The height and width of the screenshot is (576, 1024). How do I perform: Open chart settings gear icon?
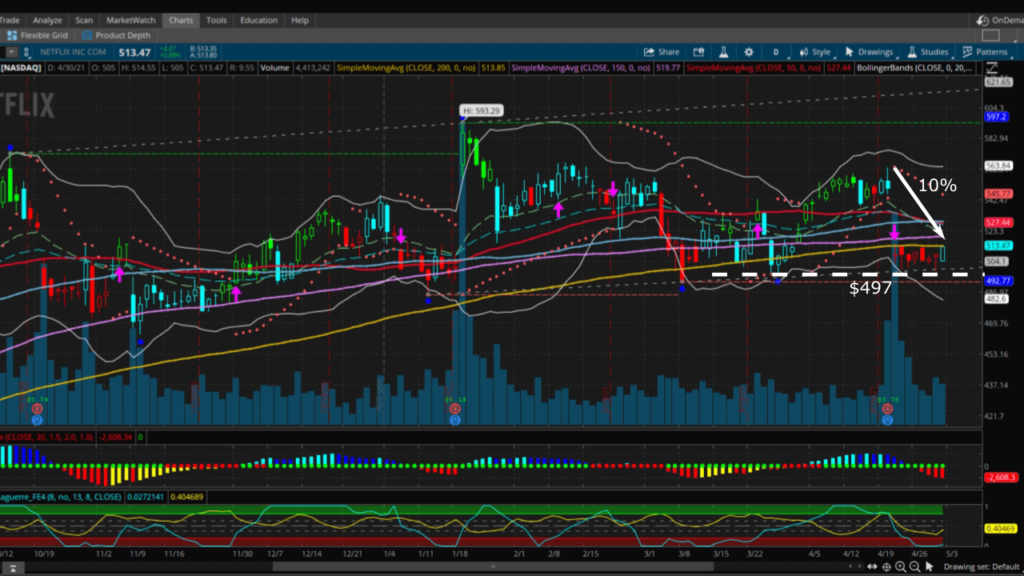pyautogui.click(x=748, y=52)
